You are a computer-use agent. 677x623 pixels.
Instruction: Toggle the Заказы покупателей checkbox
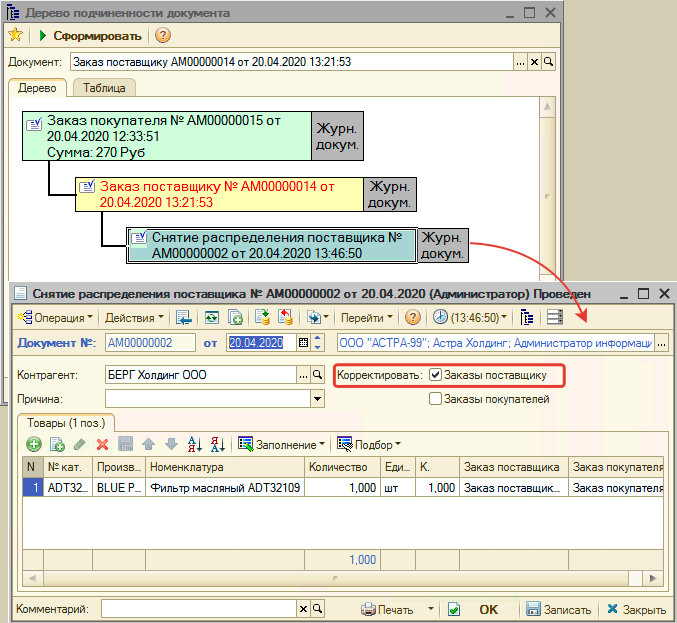click(435, 398)
